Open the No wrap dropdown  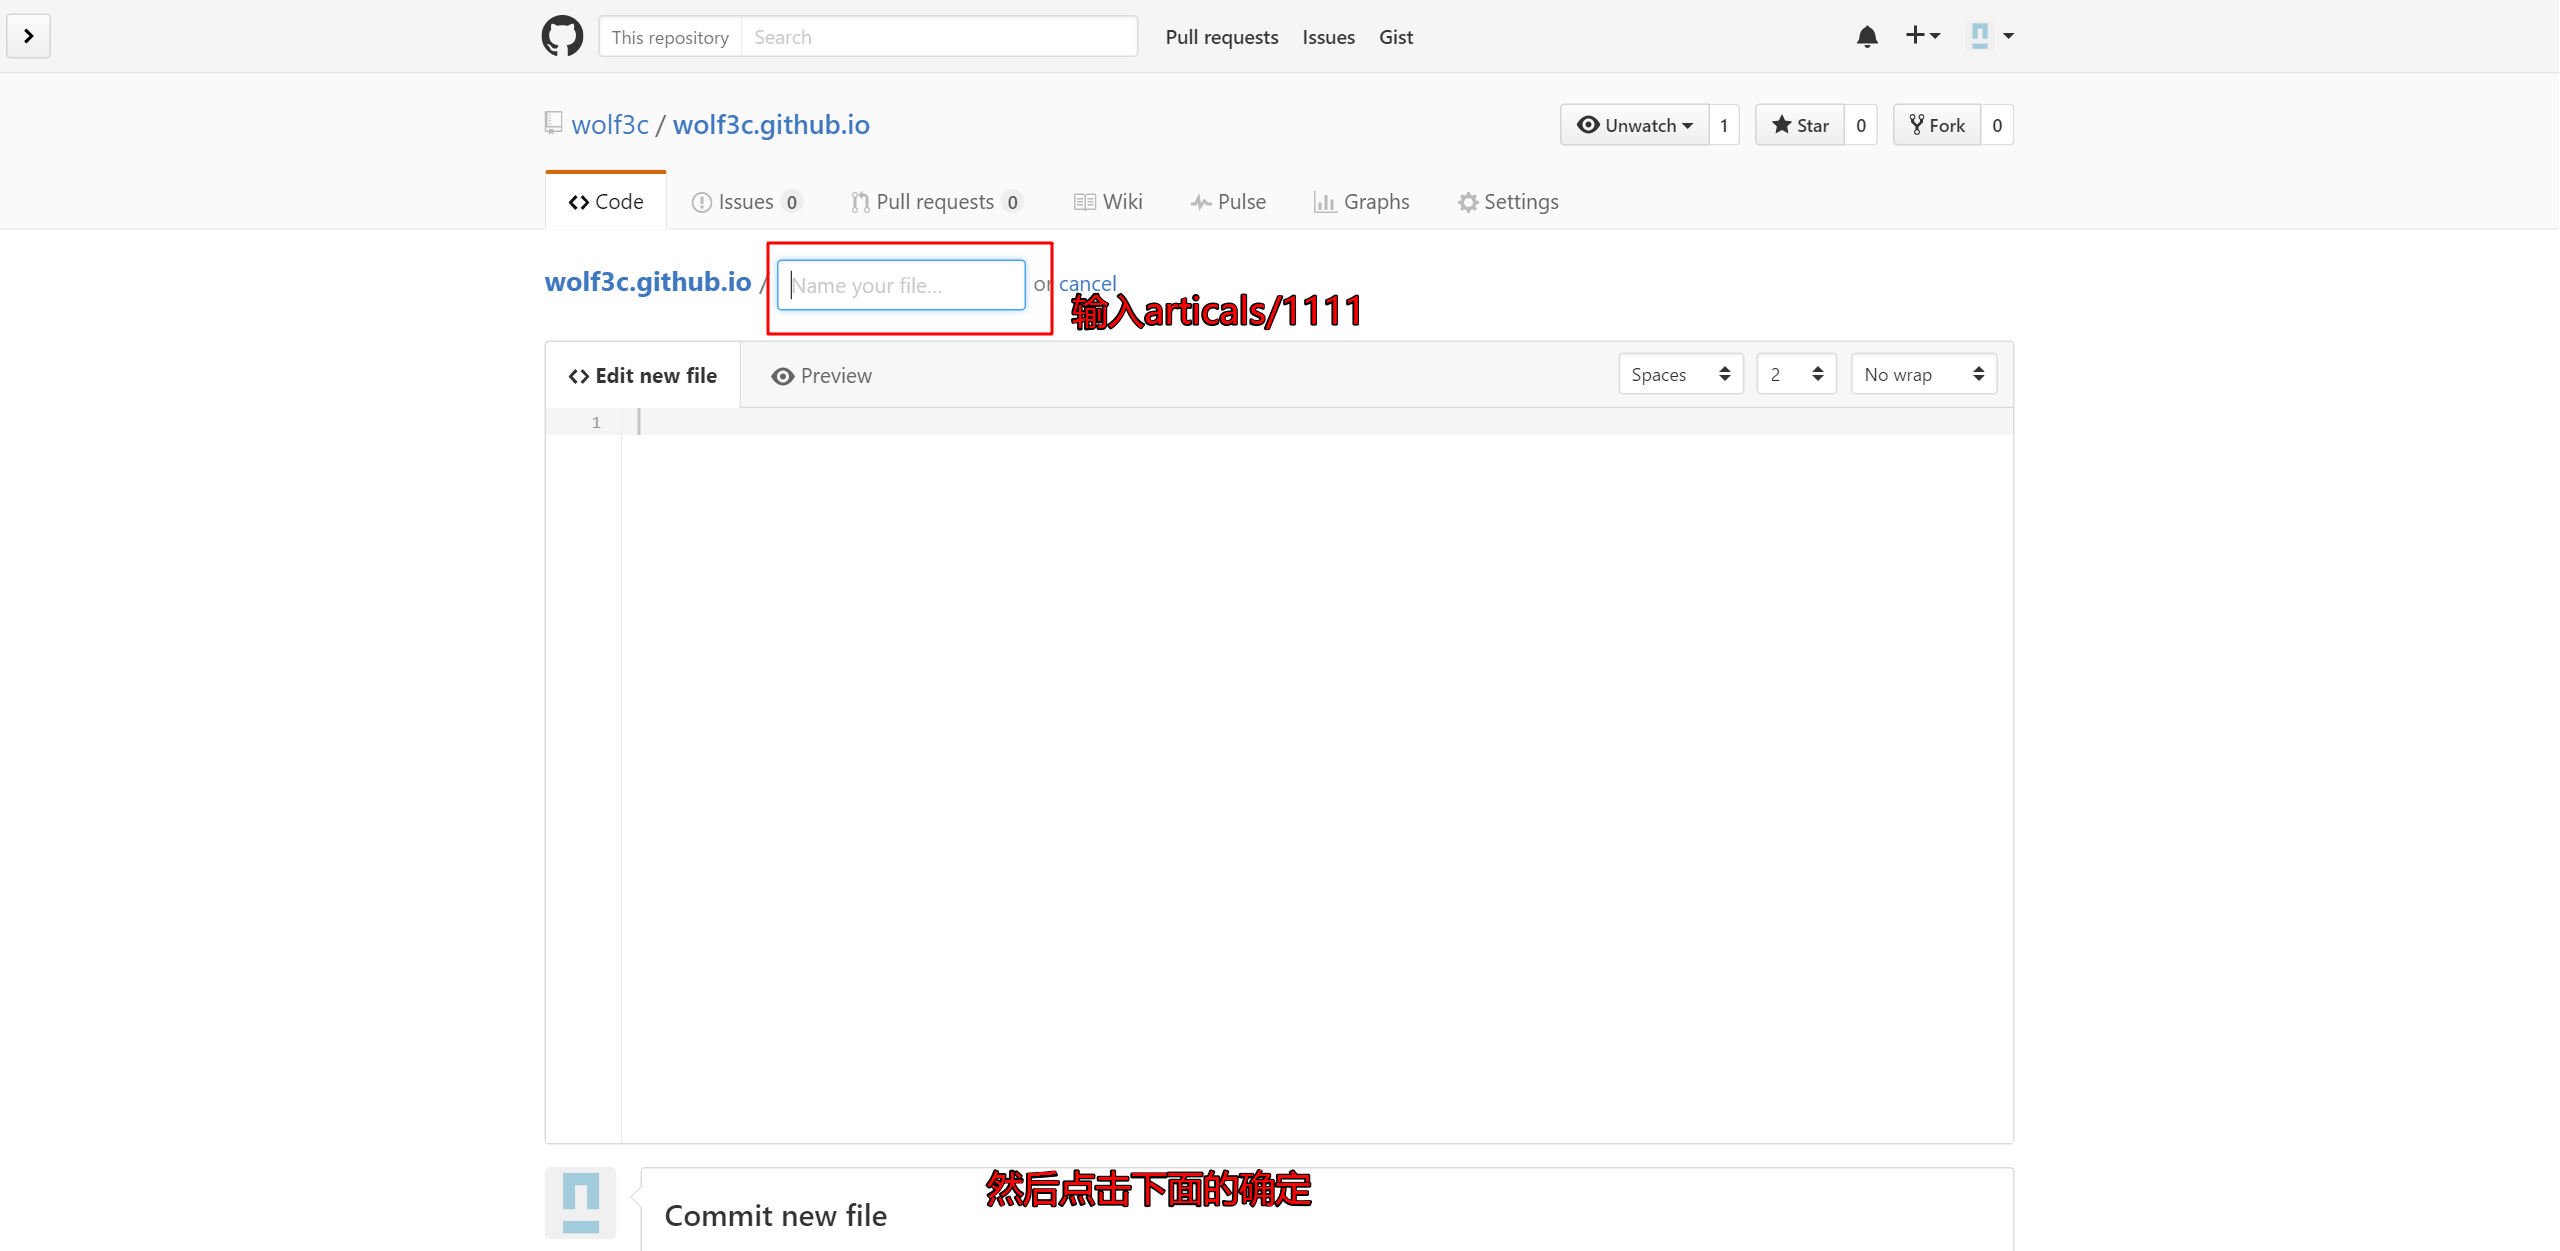1924,374
